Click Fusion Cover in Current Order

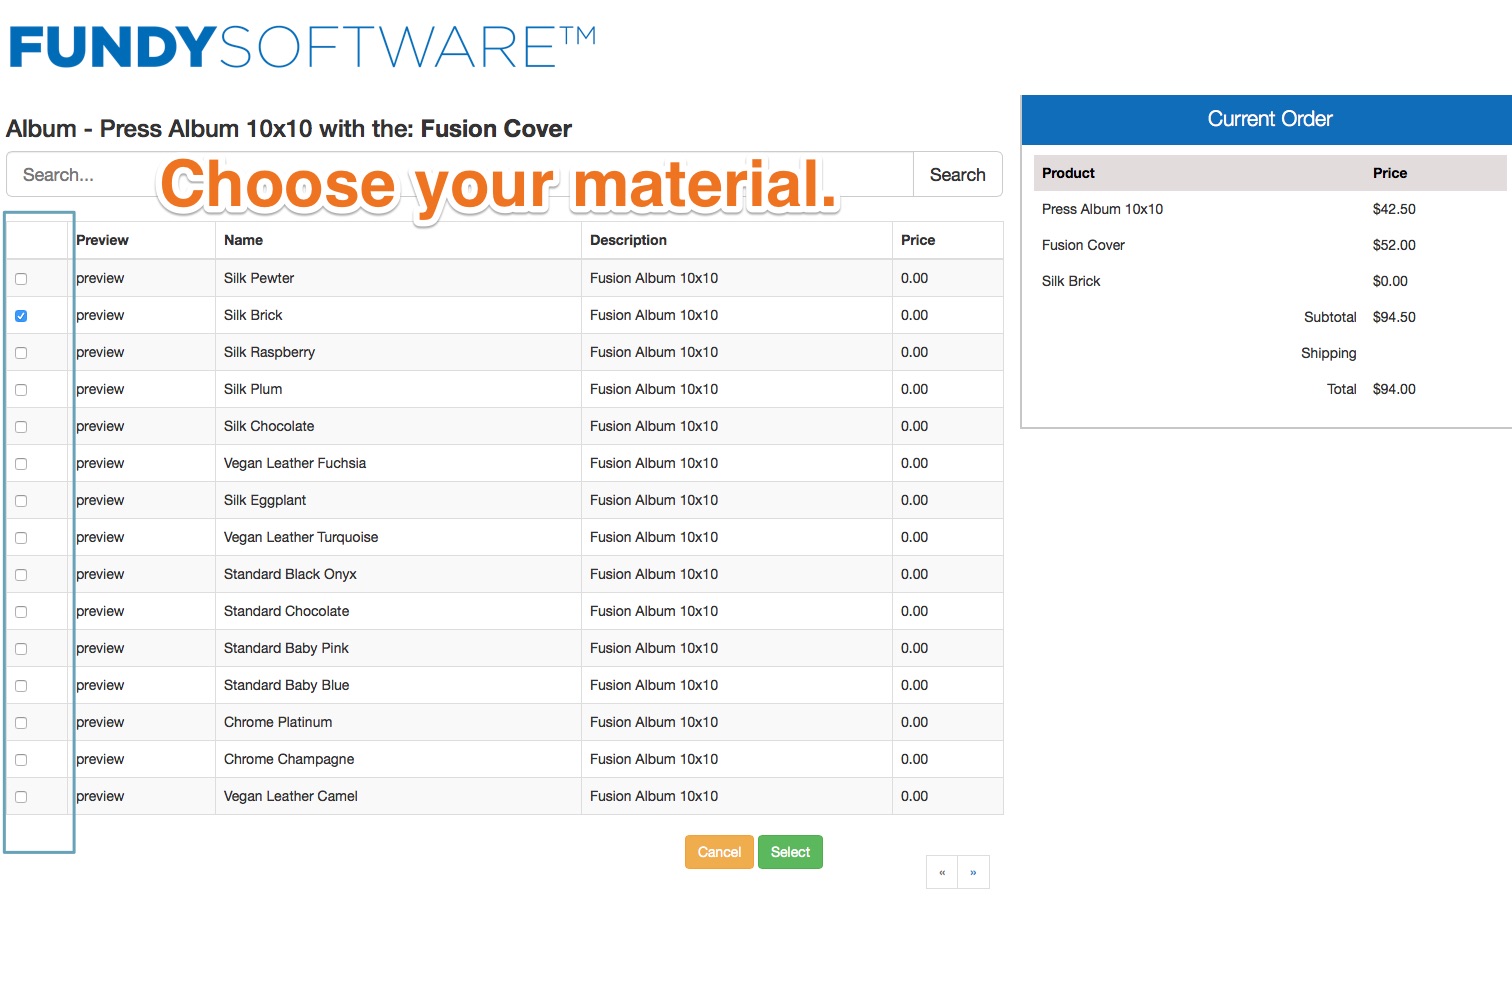click(x=1083, y=245)
